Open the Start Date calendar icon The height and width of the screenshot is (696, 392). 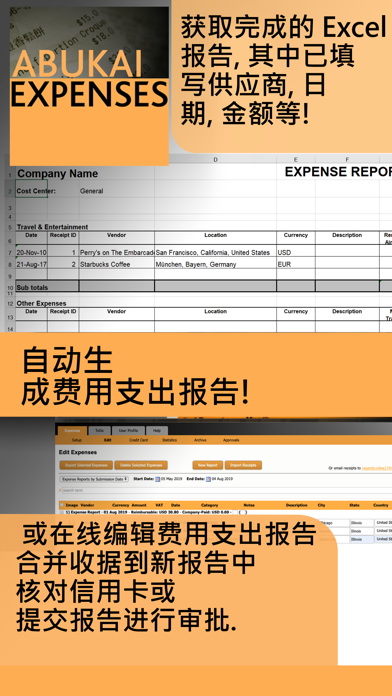pos(157,479)
